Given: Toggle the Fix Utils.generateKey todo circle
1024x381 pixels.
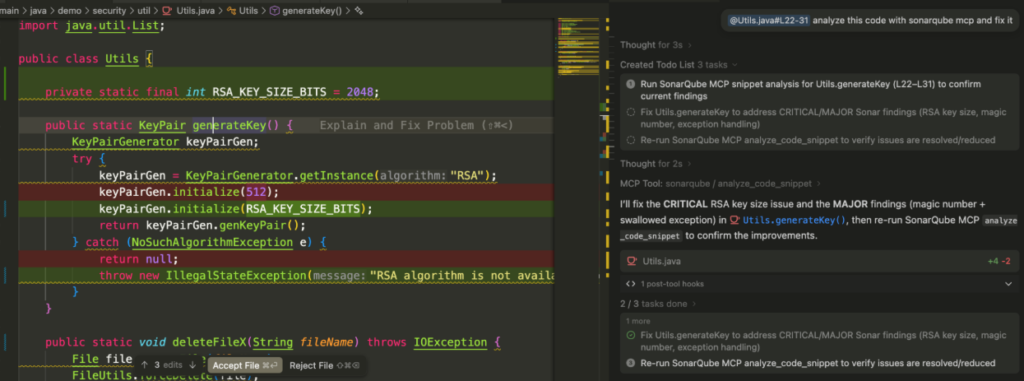Looking at the screenshot, I should [x=631, y=112].
